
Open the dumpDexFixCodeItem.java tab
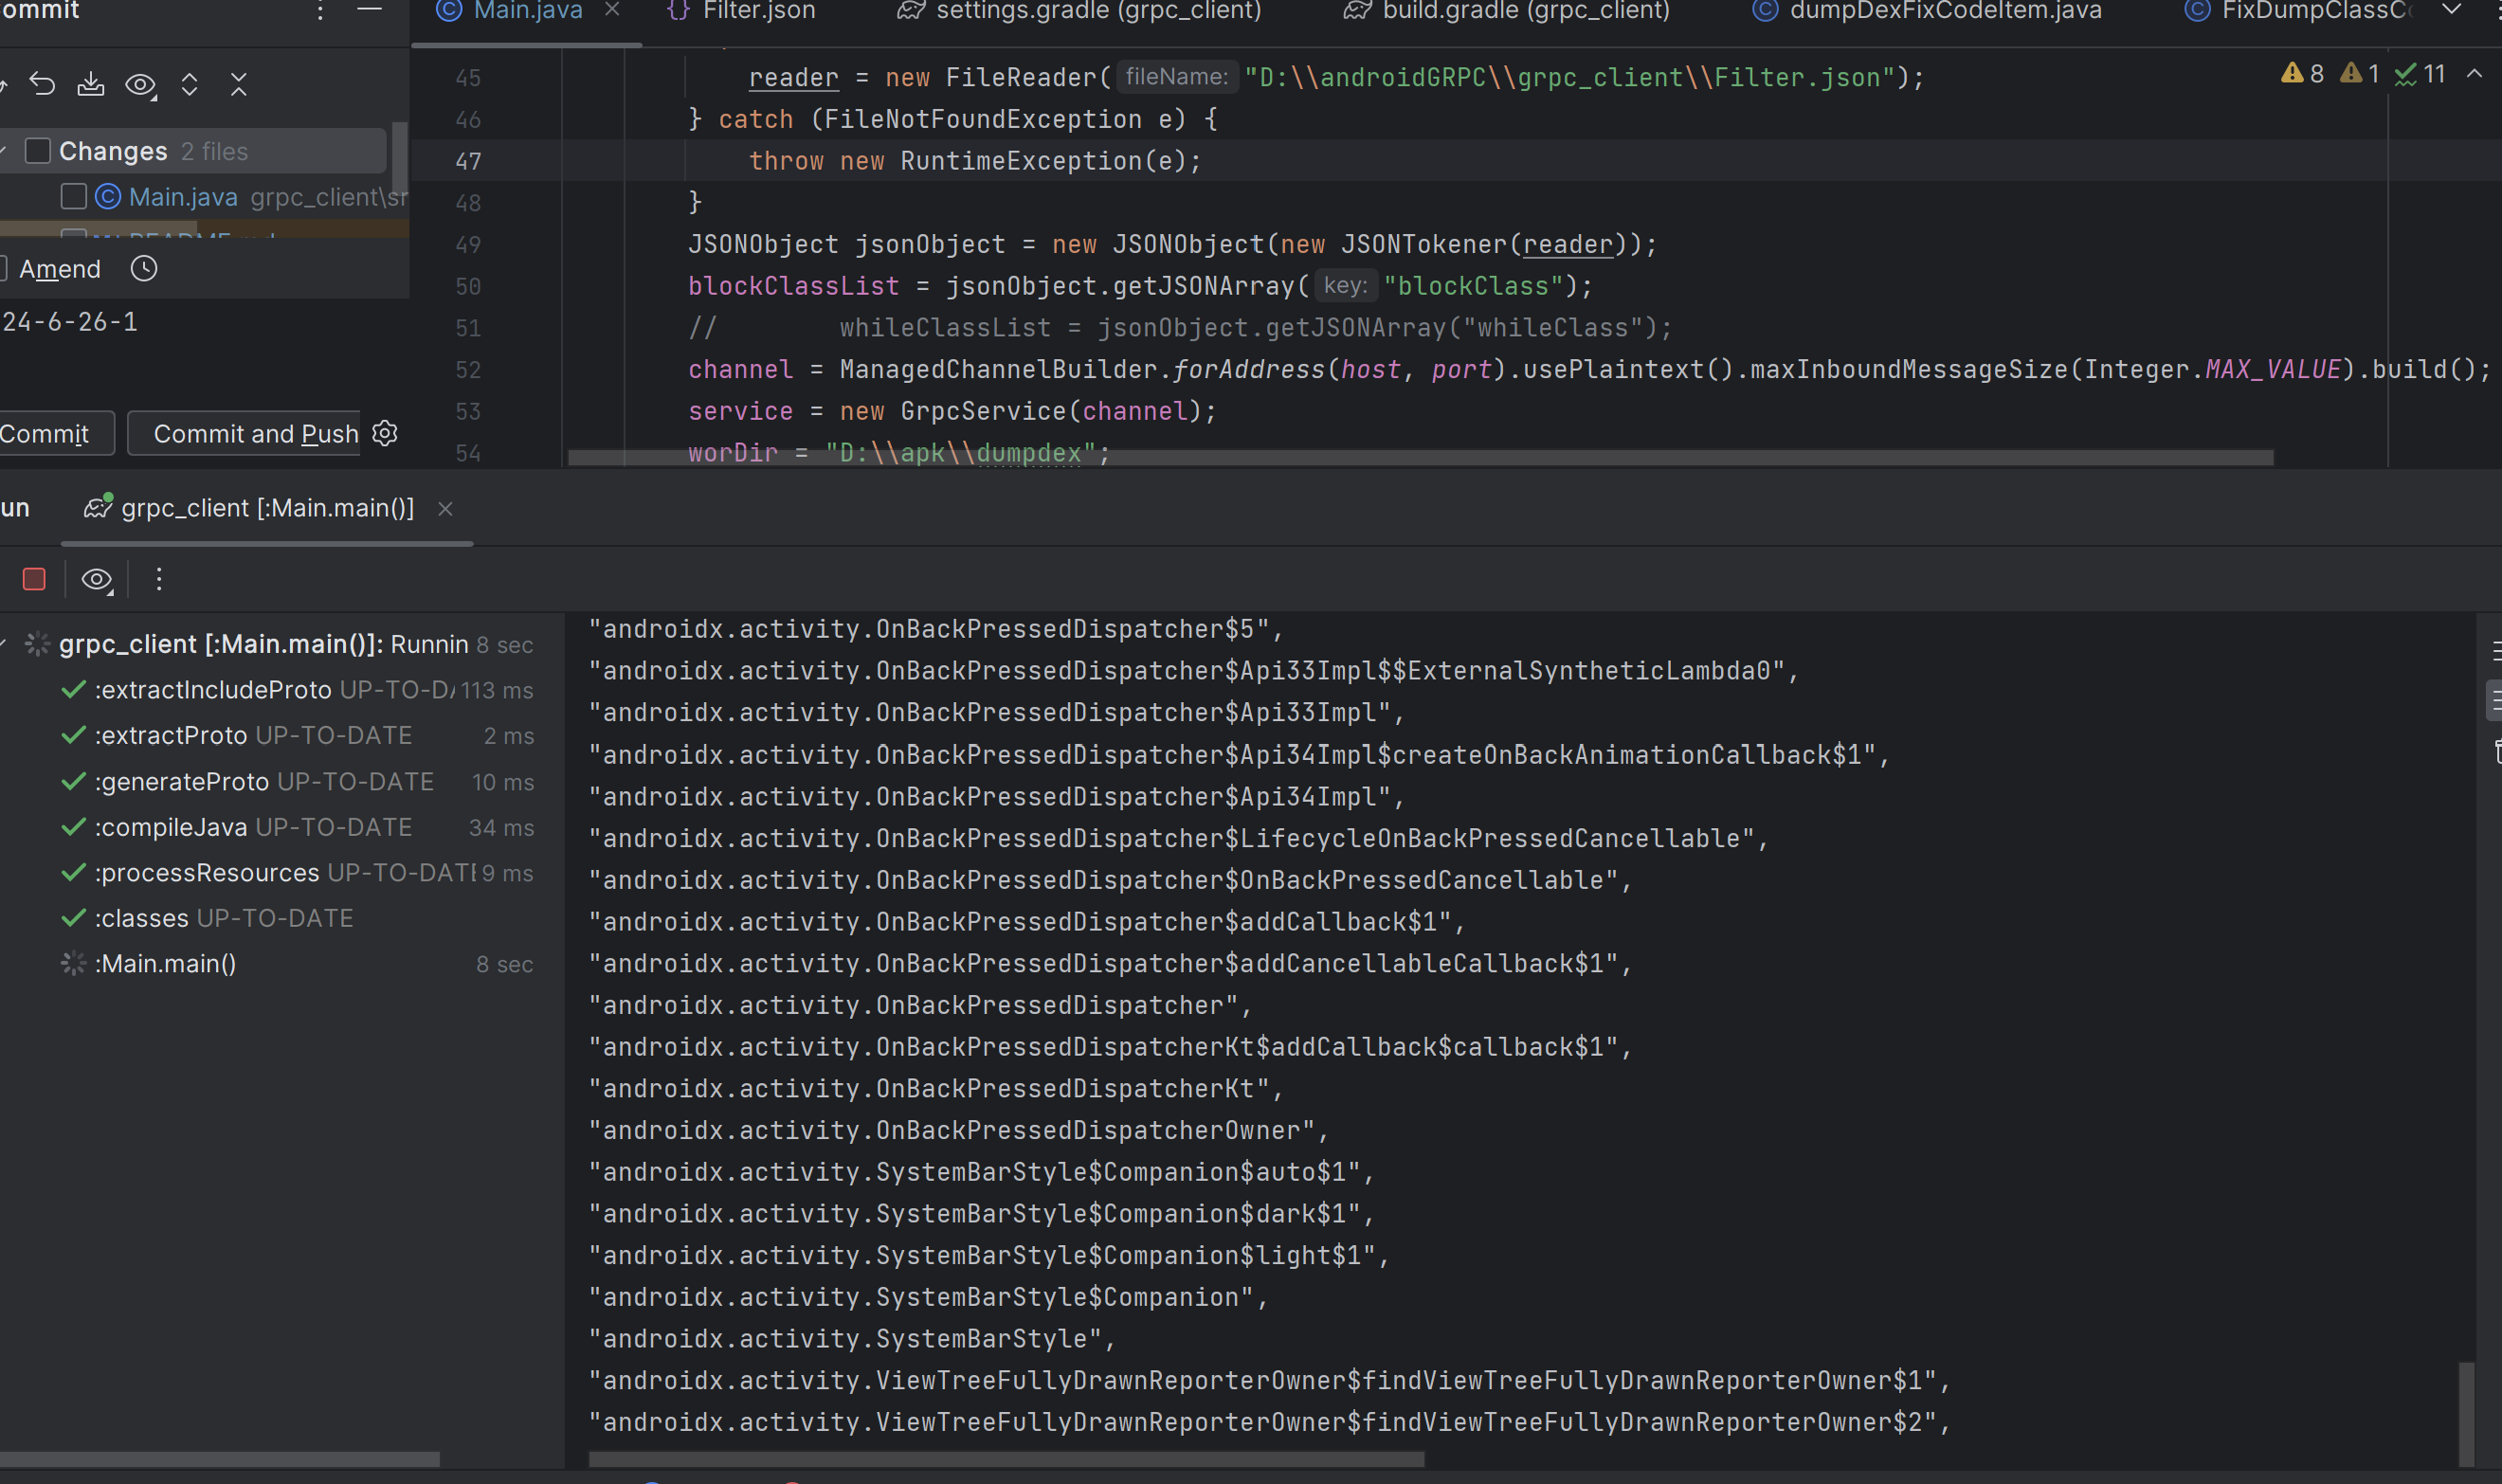pyautogui.click(x=1944, y=11)
